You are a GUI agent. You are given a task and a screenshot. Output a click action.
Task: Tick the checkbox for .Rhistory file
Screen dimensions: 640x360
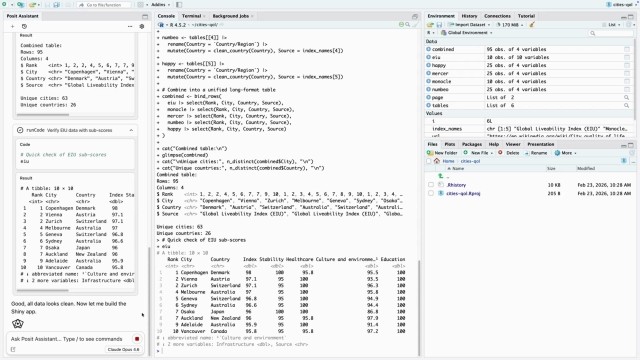431,185
